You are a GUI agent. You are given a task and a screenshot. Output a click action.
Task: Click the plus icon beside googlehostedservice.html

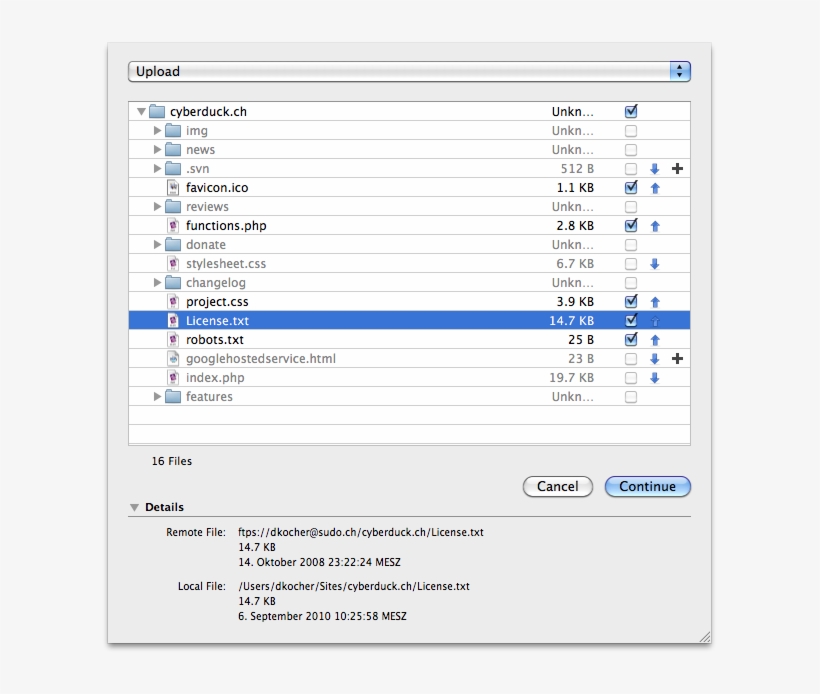point(678,358)
